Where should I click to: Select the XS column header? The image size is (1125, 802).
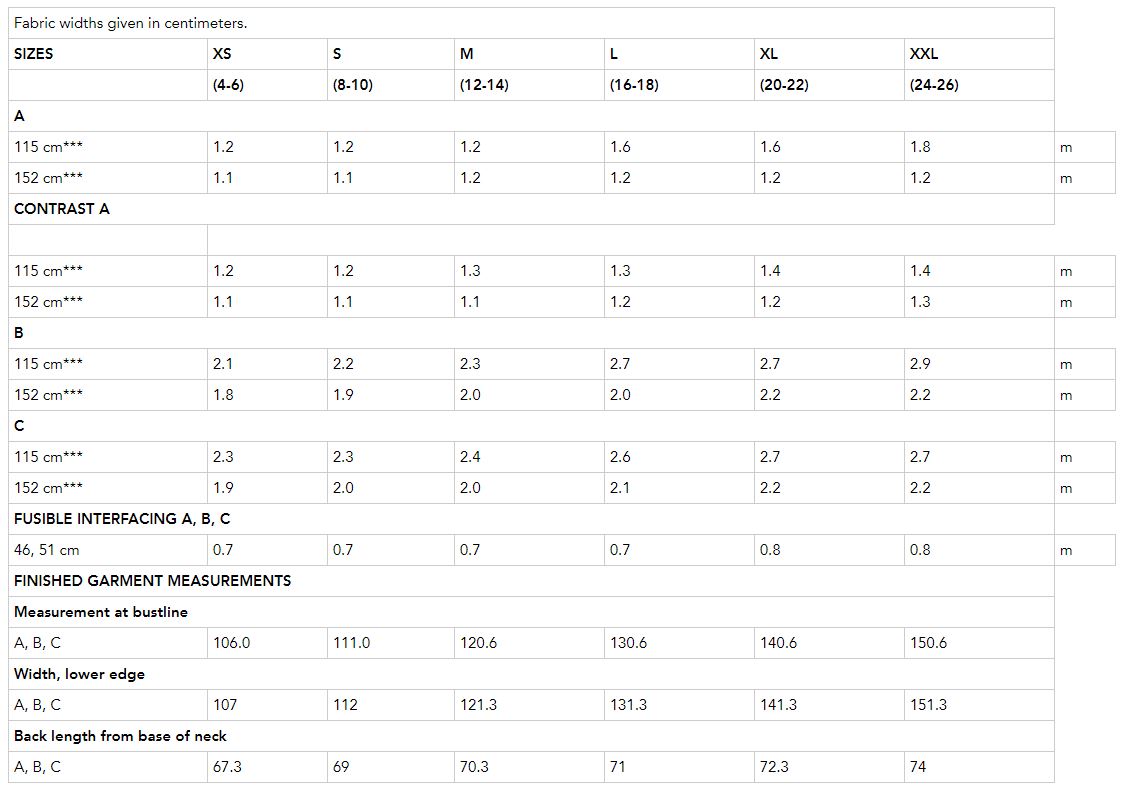(267, 54)
